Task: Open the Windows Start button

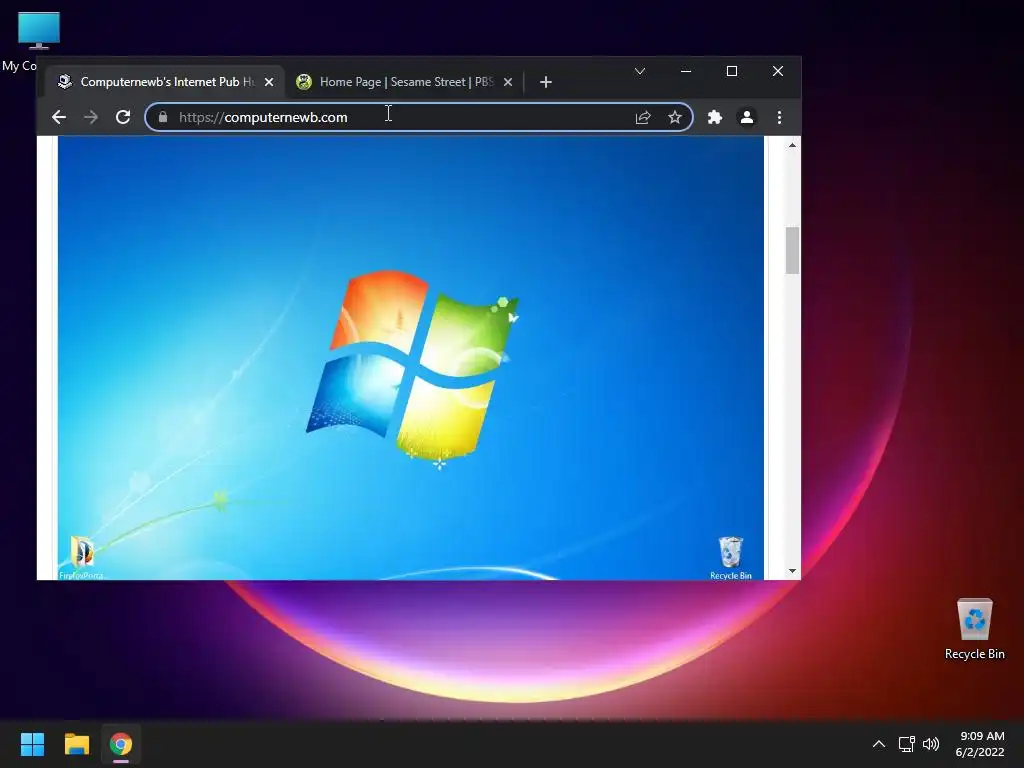Action: click(x=32, y=744)
